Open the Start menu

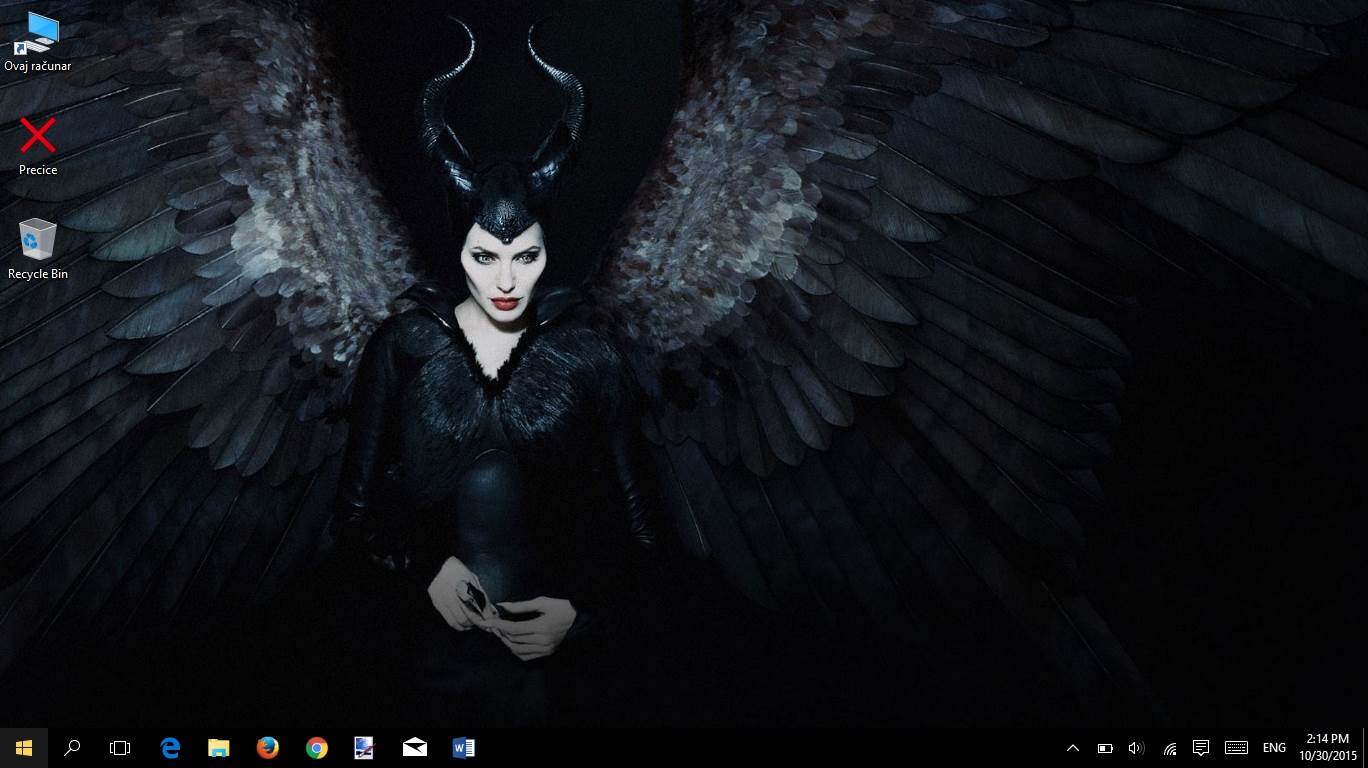pyautogui.click(x=24, y=748)
